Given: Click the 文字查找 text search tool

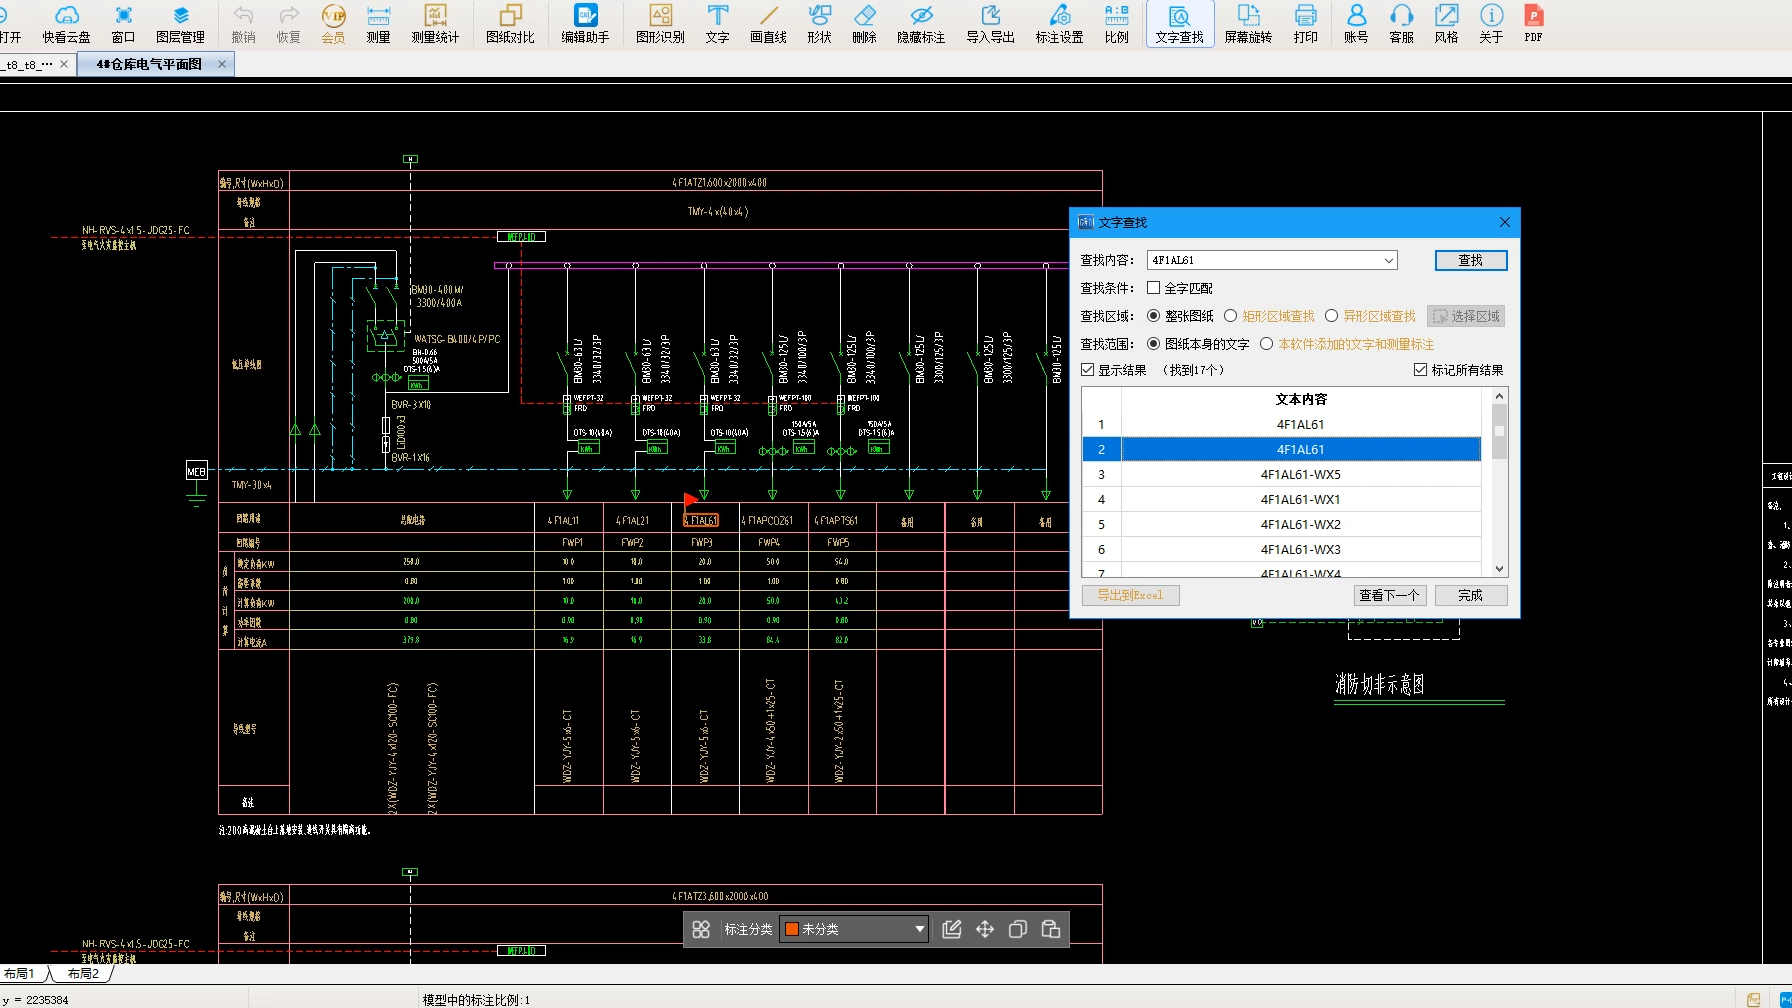Looking at the screenshot, I should (1179, 24).
